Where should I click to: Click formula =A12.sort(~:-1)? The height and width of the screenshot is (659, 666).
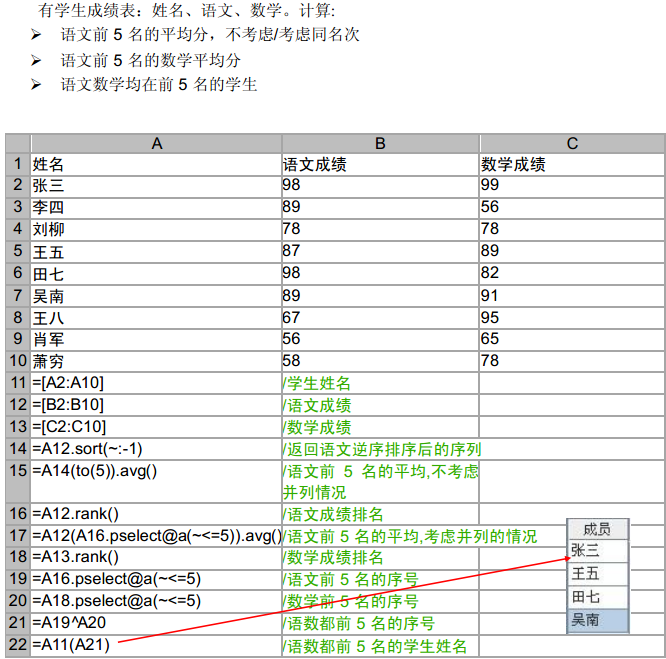pos(156,449)
